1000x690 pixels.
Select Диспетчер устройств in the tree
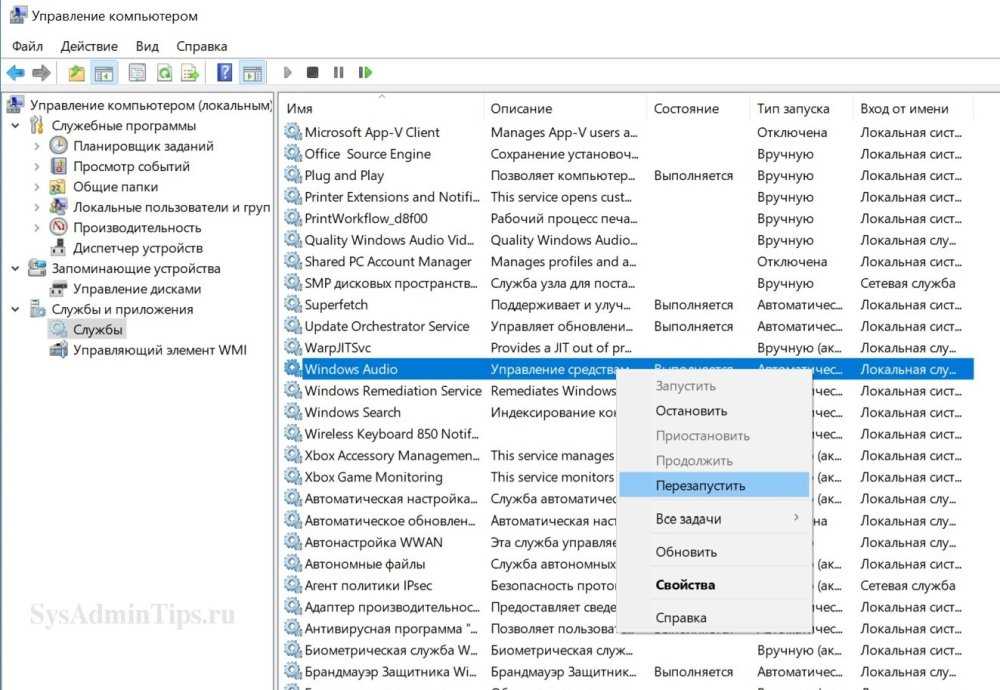pyautogui.click(x=137, y=248)
